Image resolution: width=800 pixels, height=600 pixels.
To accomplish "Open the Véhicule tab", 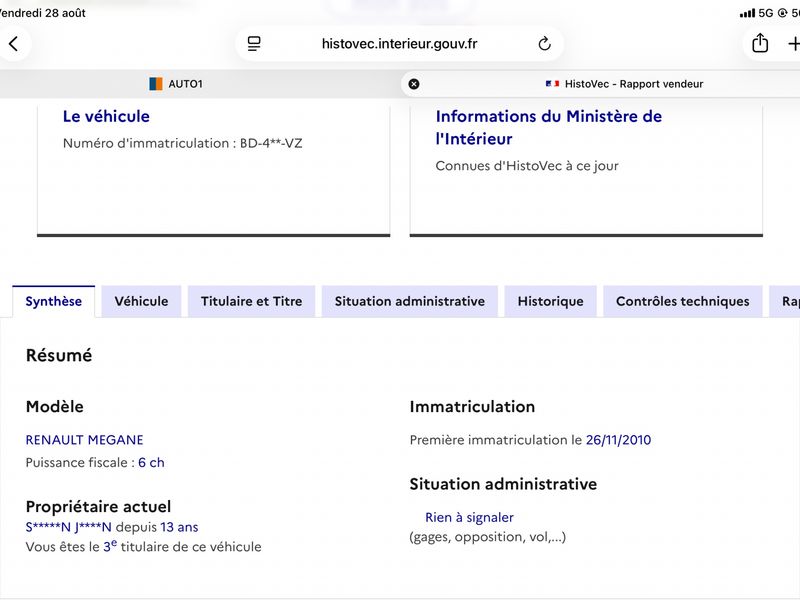I will (141, 302).
